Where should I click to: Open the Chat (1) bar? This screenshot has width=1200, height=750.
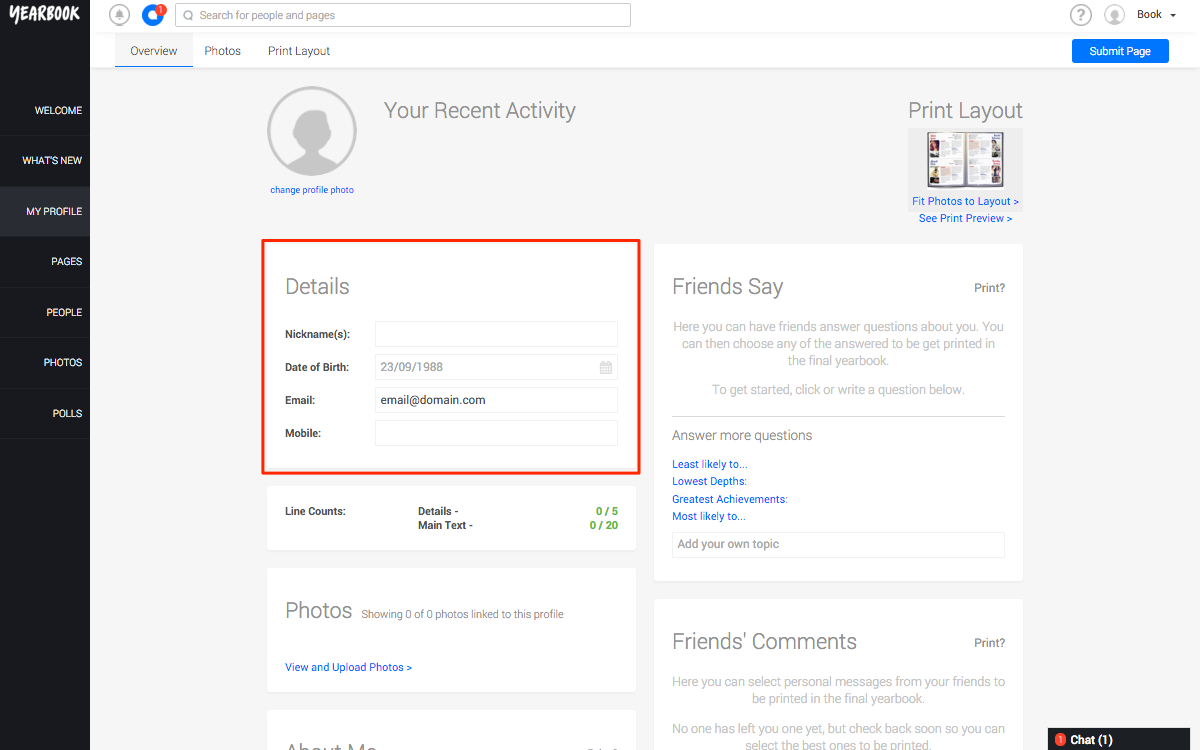1118,739
